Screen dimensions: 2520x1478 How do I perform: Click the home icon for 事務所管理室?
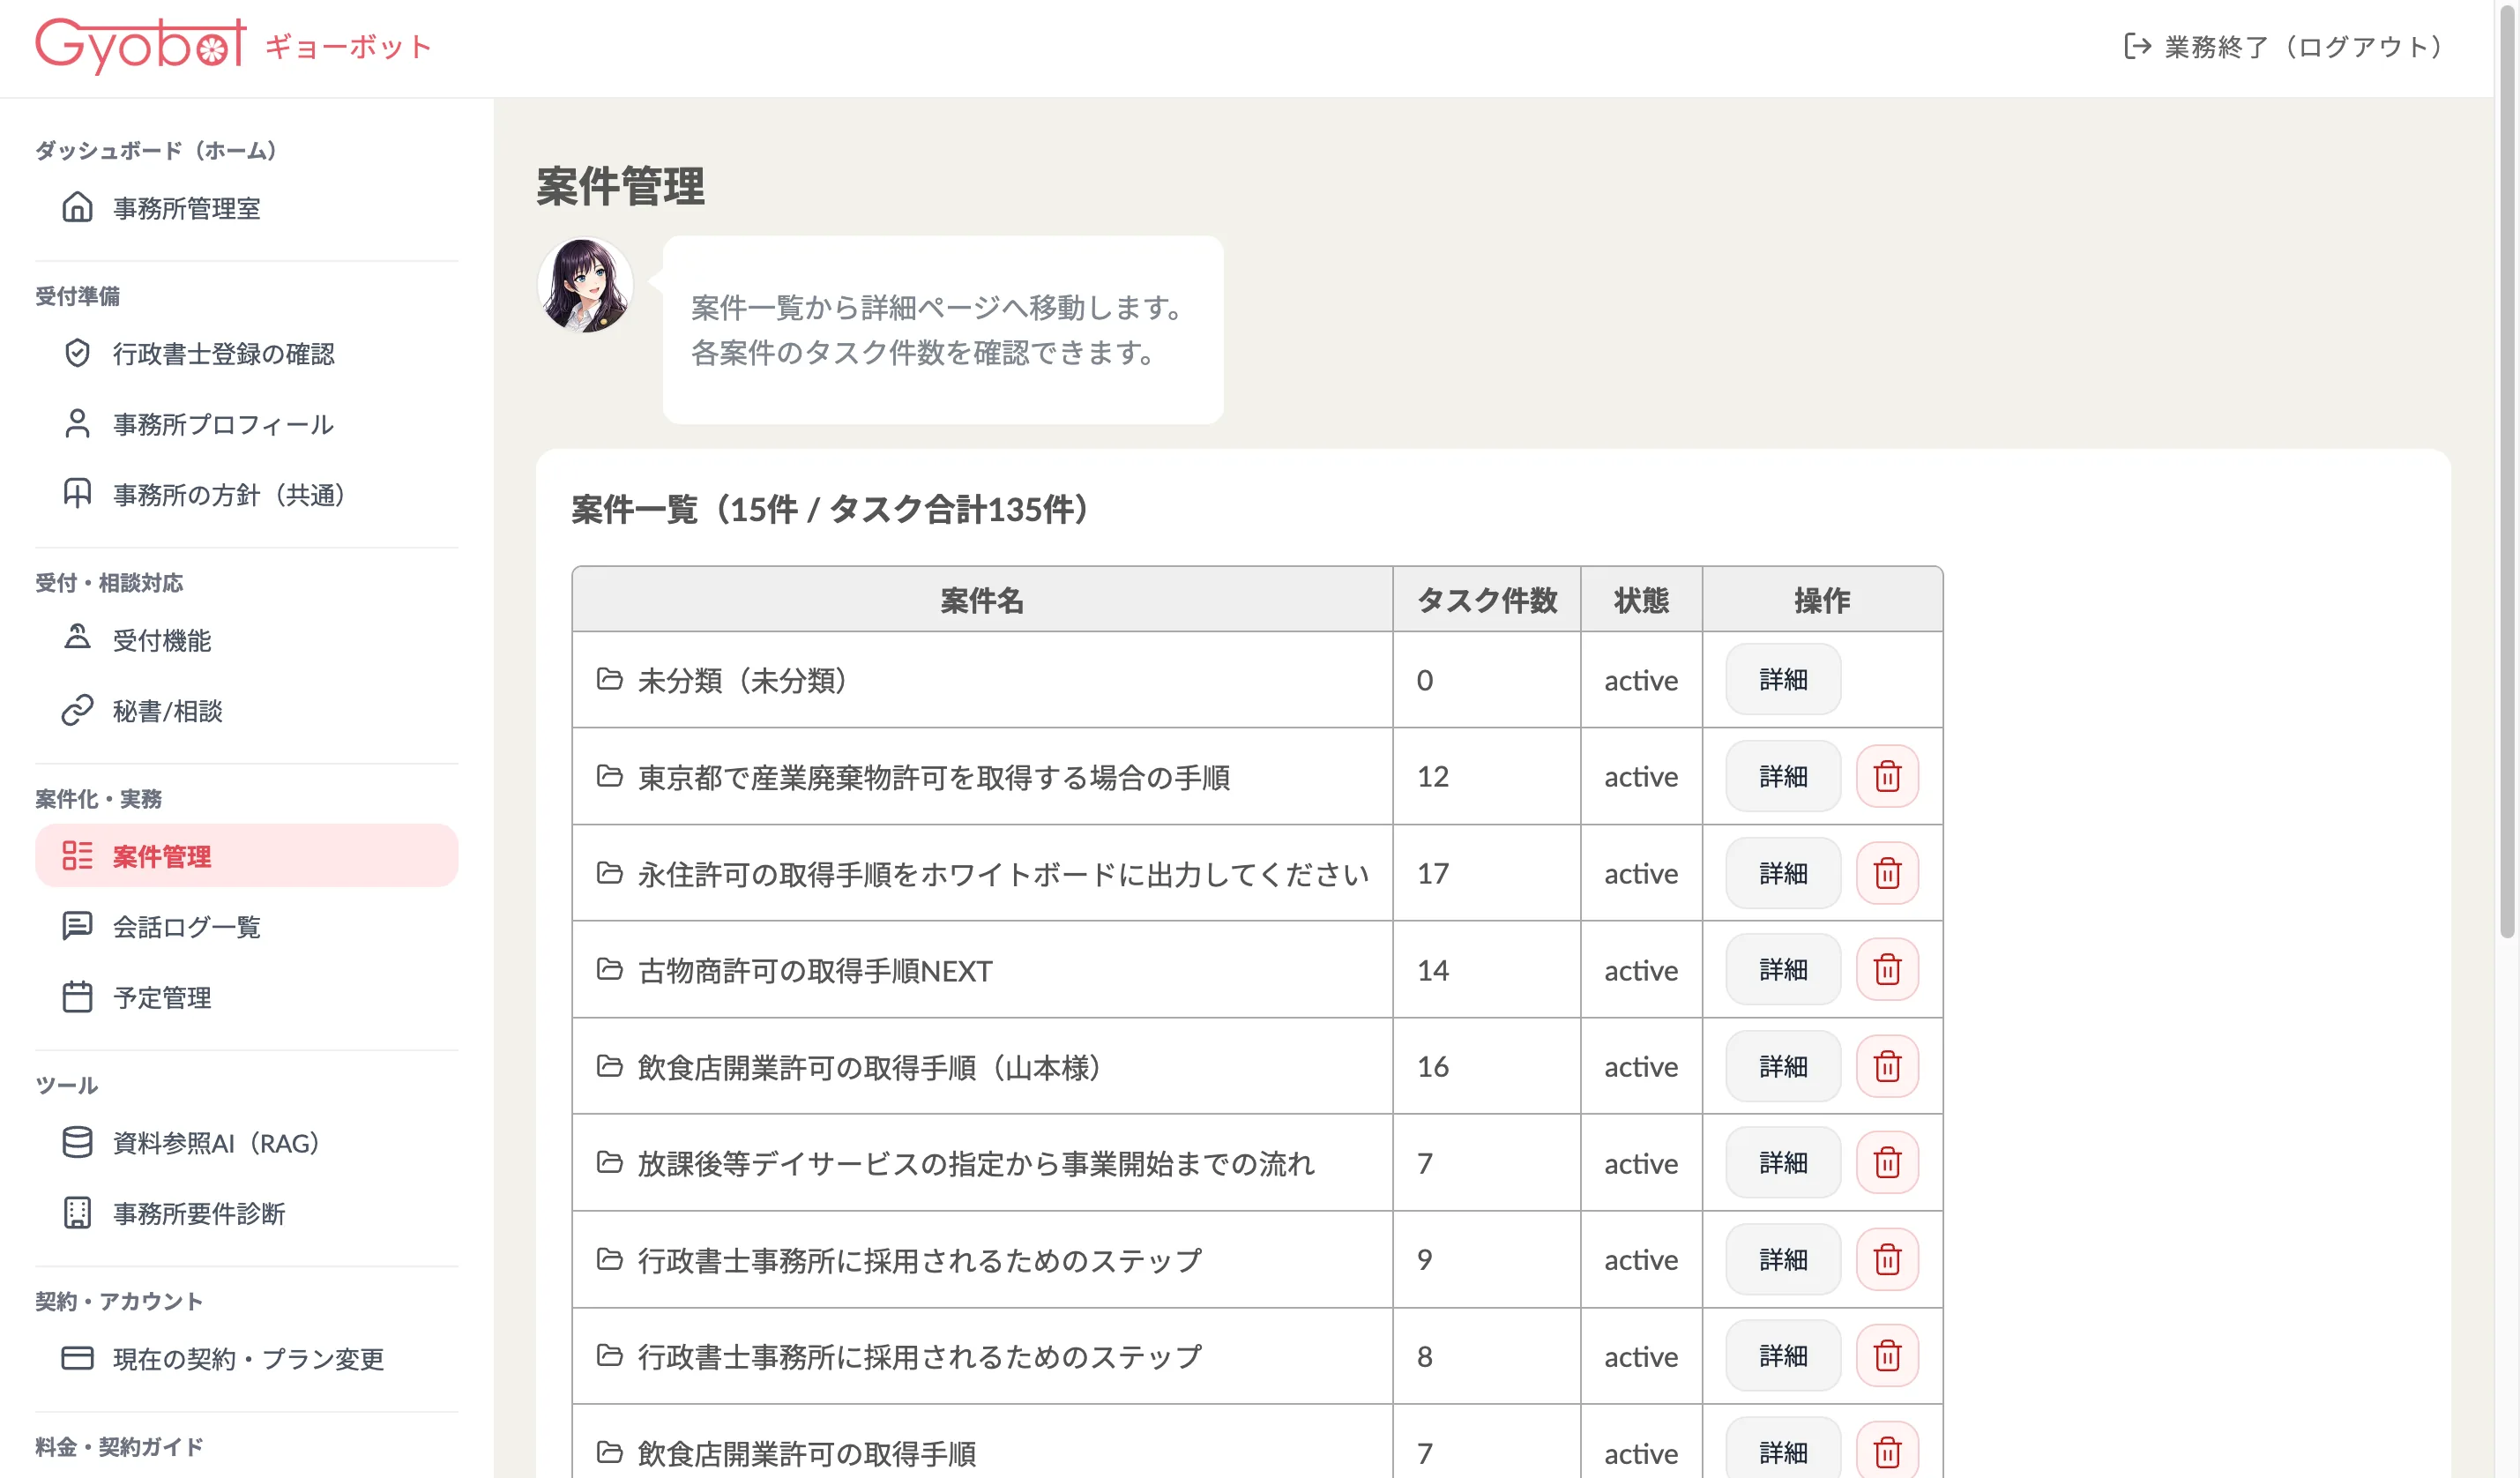point(77,208)
